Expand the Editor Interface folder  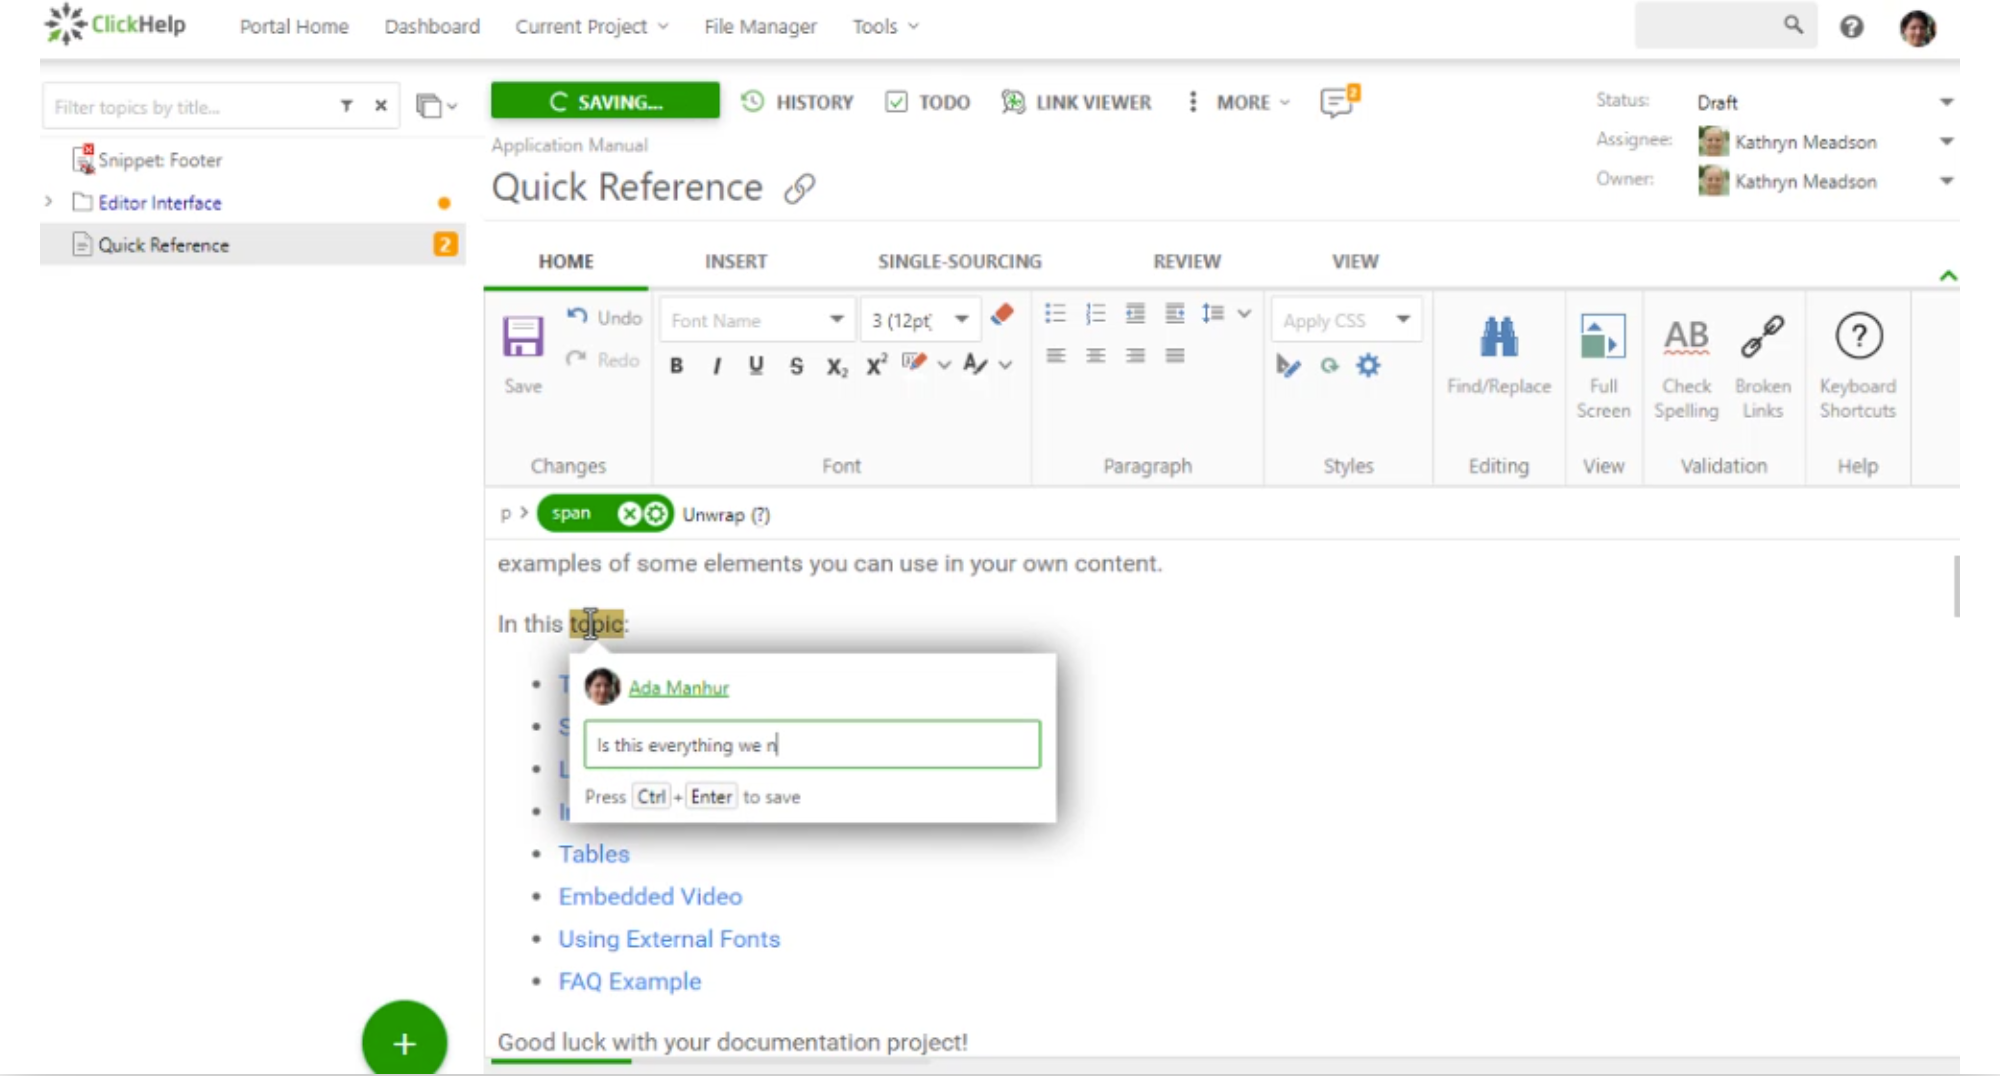tap(49, 202)
